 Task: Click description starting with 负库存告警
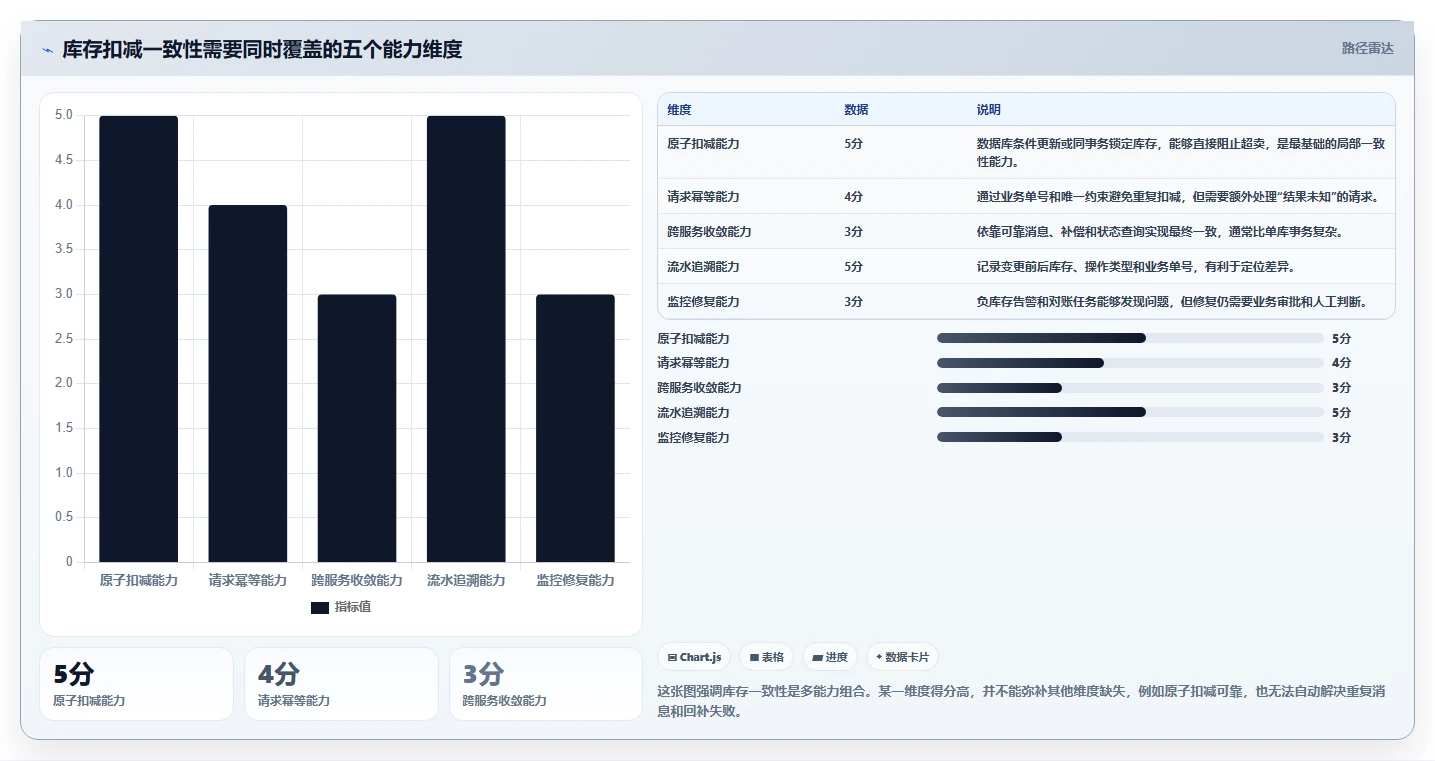click(x=1172, y=302)
